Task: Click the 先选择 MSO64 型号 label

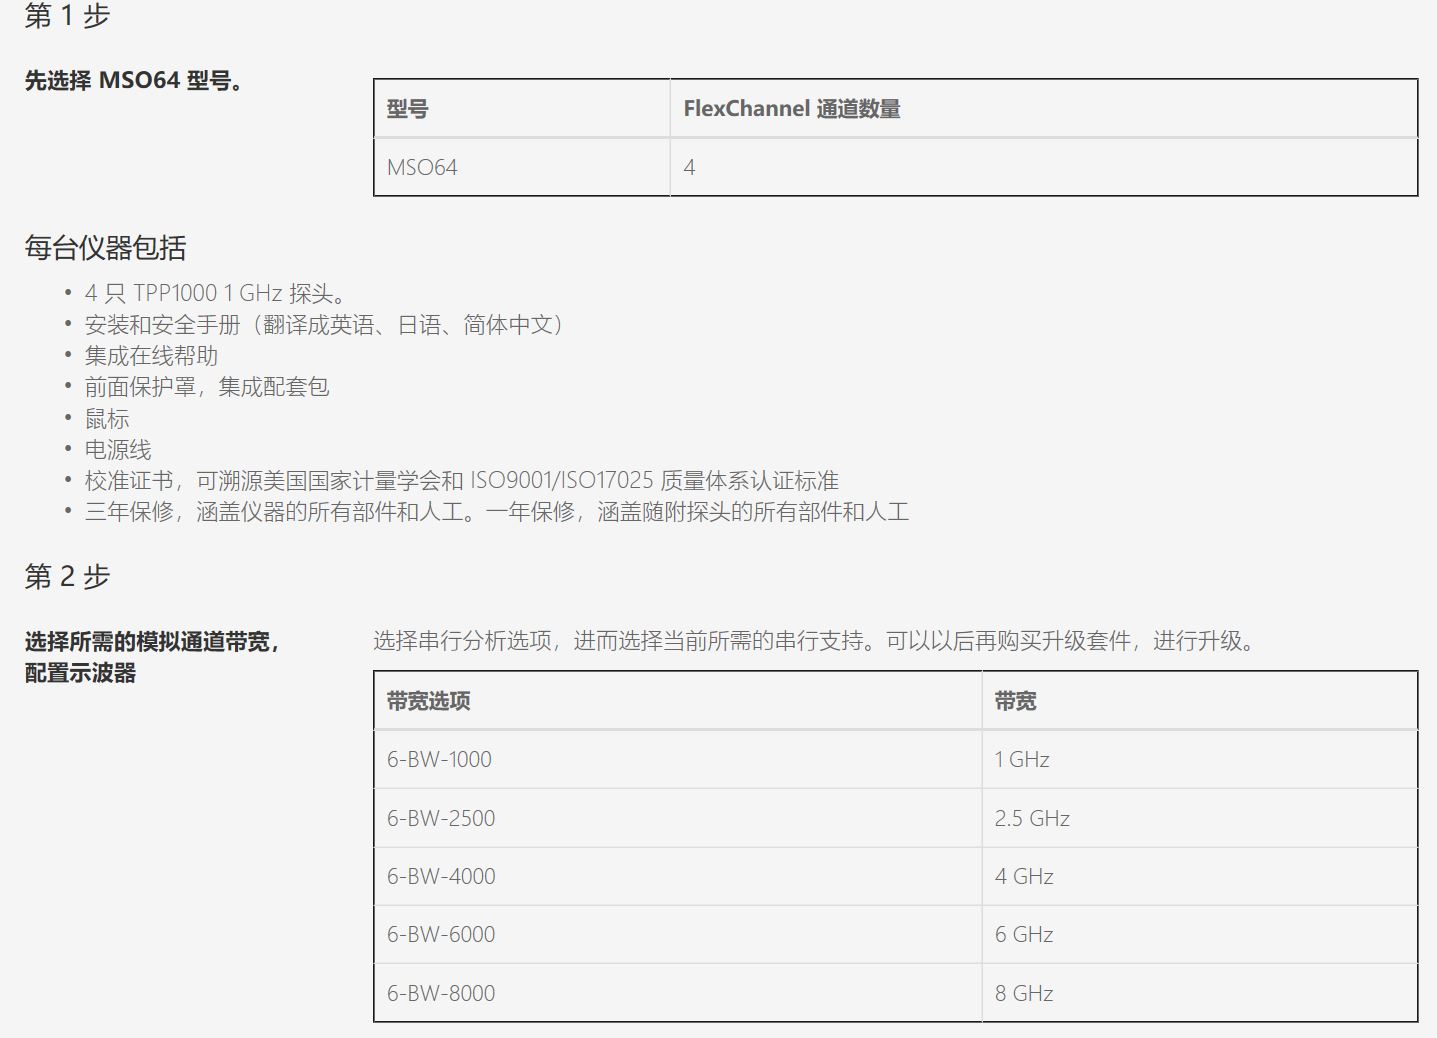Action: pyautogui.click(x=134, y=81)
